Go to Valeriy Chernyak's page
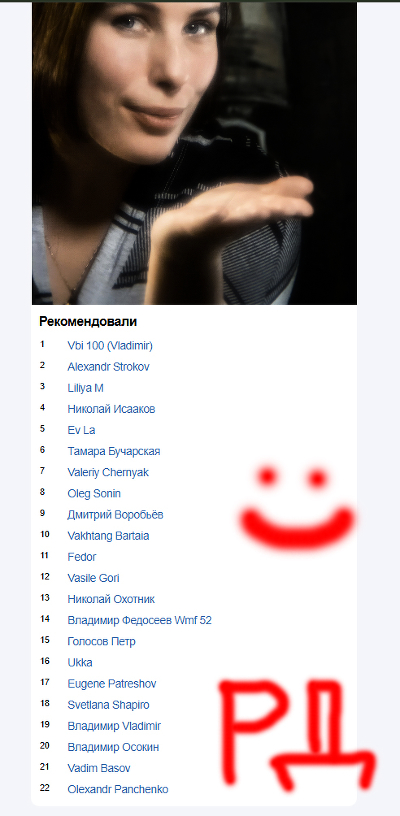The width and height of the screenshot is (400, 816). pyautogui.click(x=108, y=473)
